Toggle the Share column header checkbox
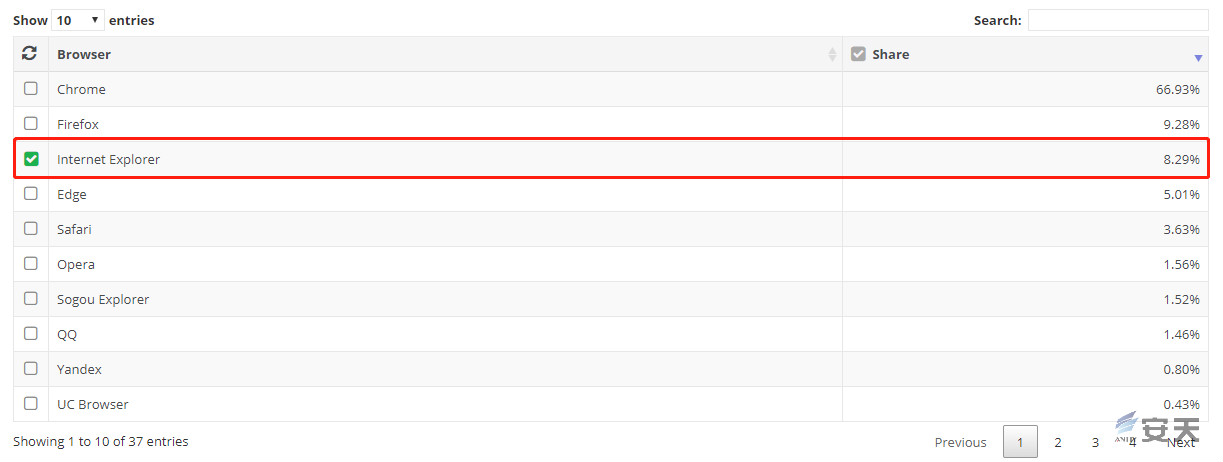This screenshot has width=1223, height=462. click(x=858, y=54)
